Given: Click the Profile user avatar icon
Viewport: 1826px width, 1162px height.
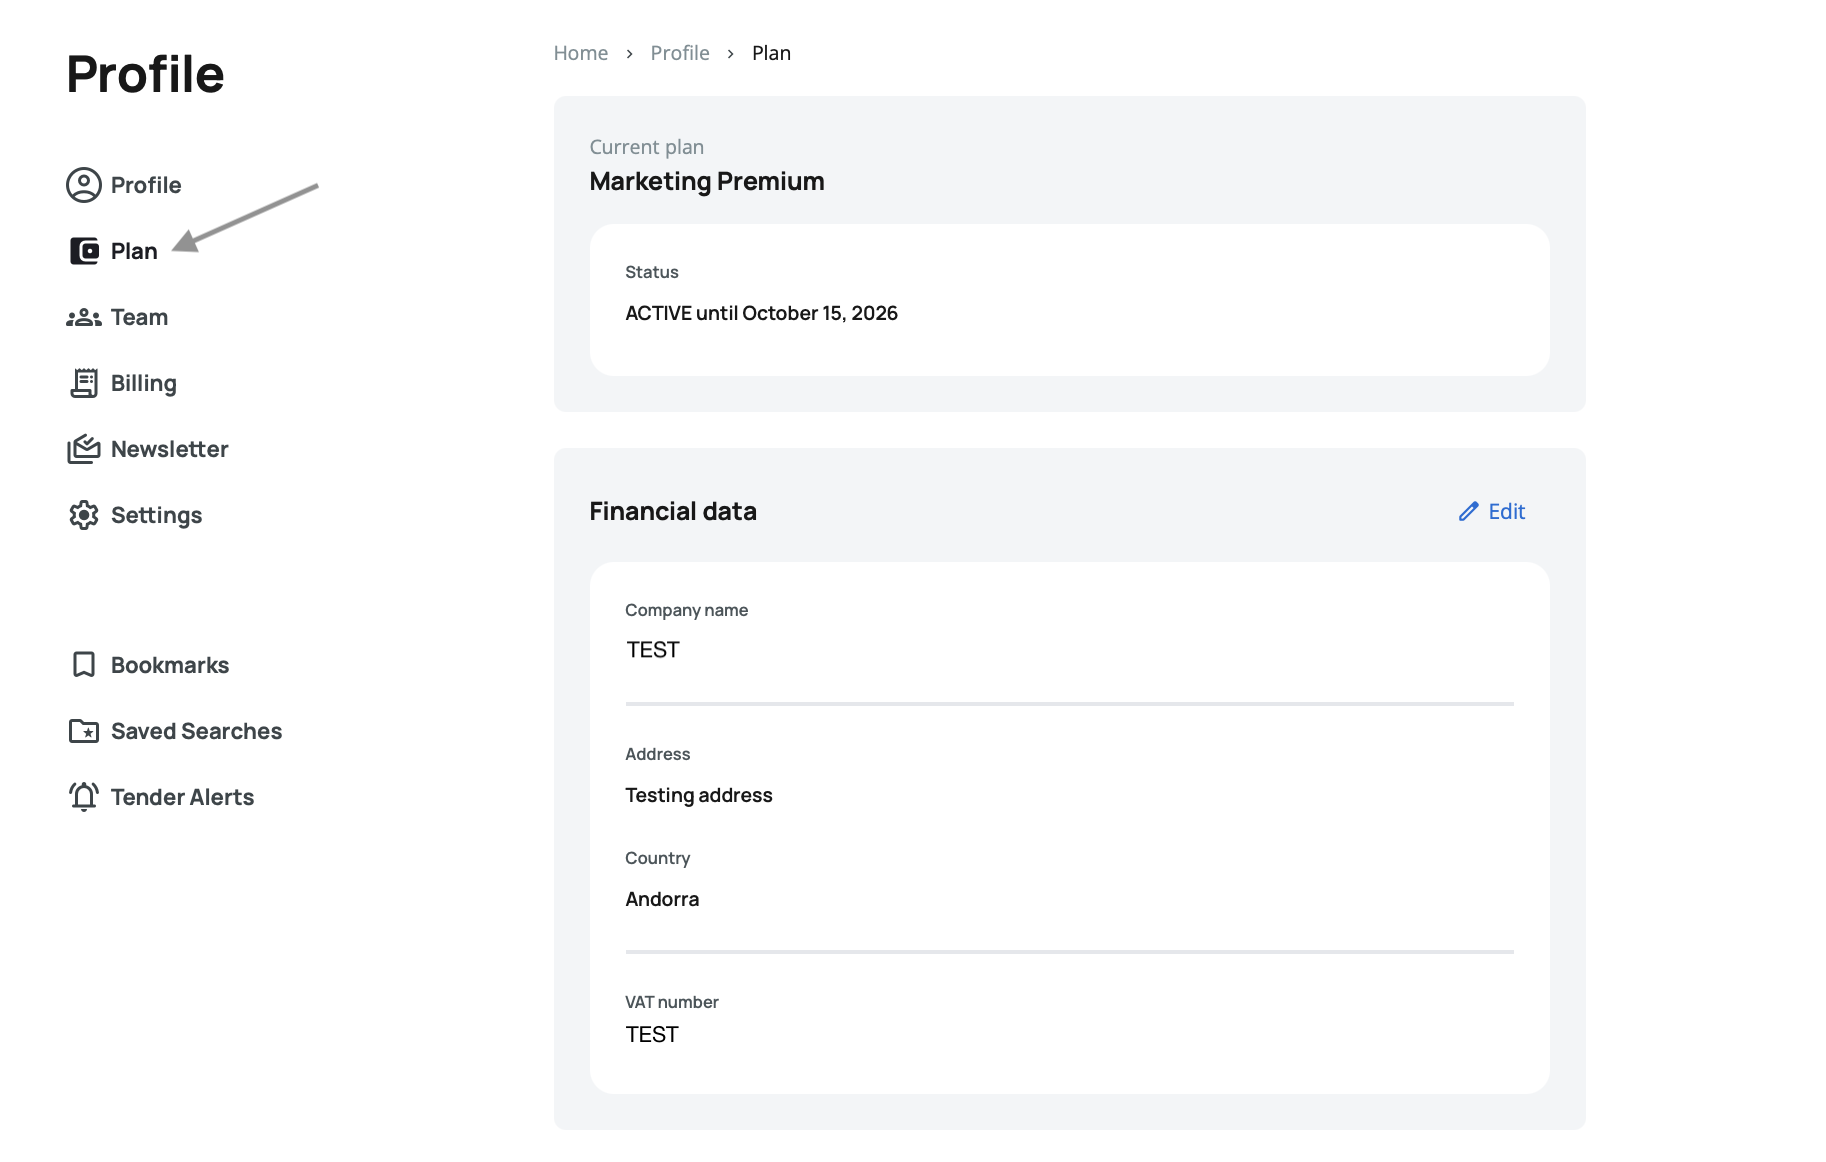Looking at the screenshot, I should tap(84, 185).
